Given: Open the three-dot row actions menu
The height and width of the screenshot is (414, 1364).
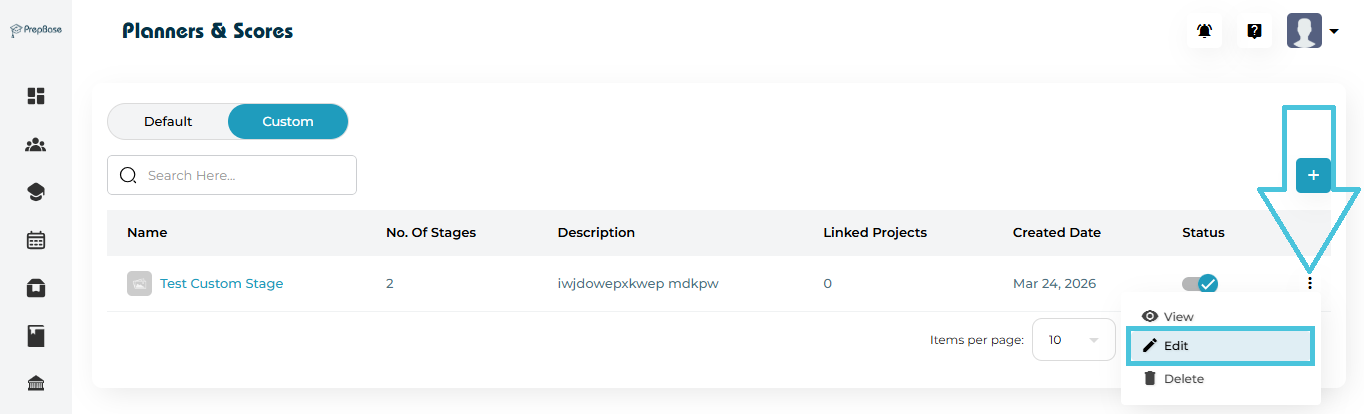Looking at the screenshot, I should (x=1309, y=284).
